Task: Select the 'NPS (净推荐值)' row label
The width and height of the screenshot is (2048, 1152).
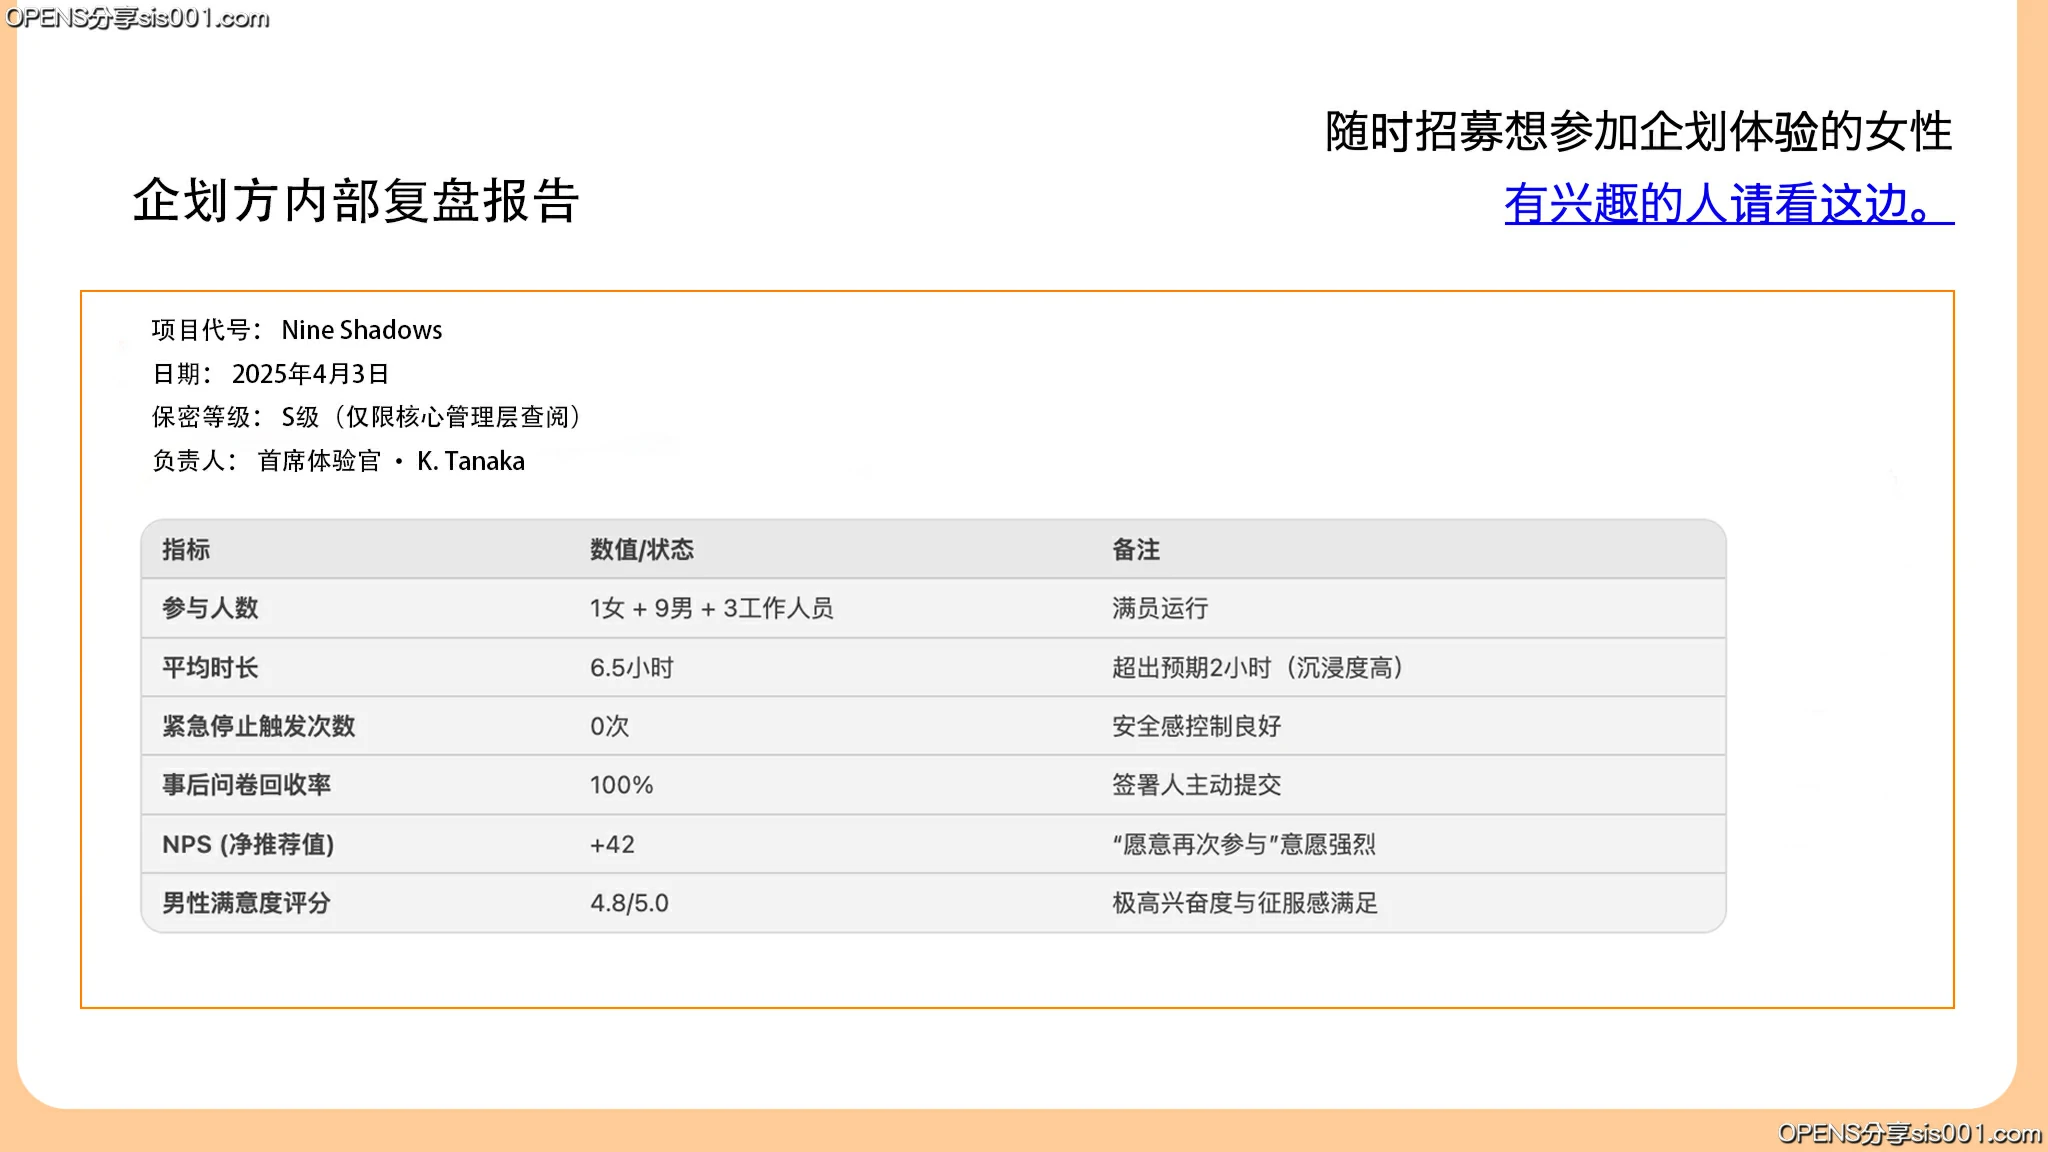Action: click(248, 844)
